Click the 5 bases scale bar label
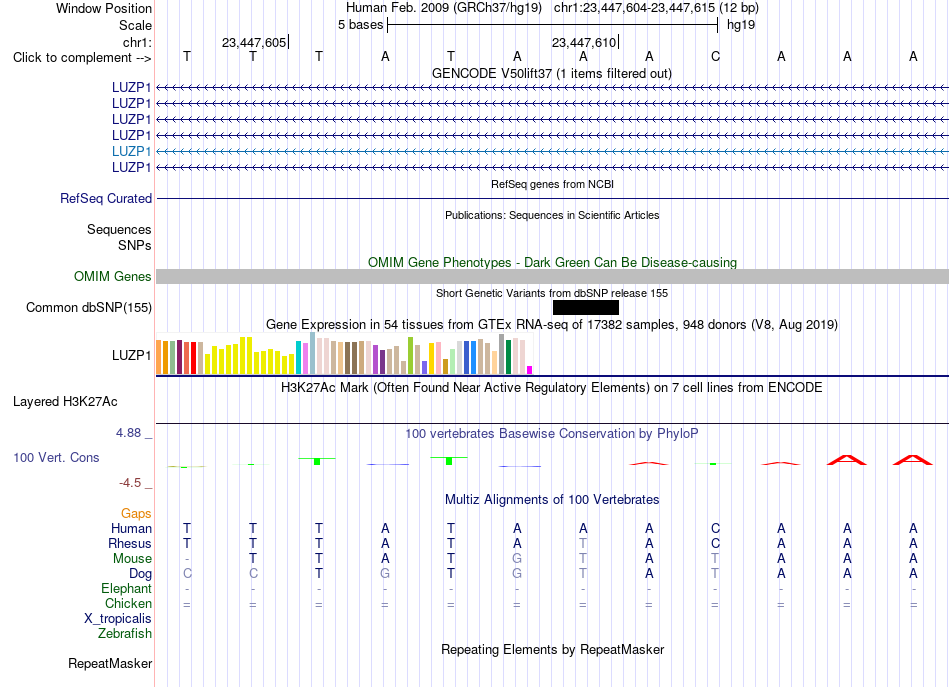Screen dimensions: 950x687 [x=360, y=25]
